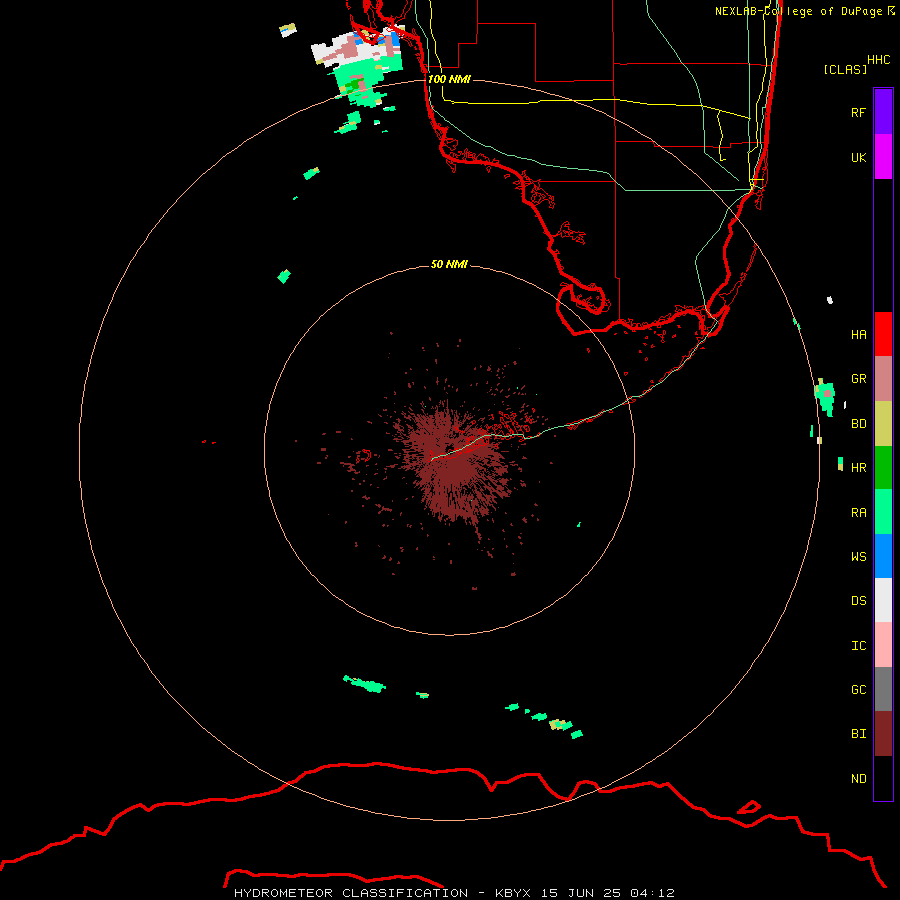Click the [CLAS] legend header
900x900 pixels.
coord(845,69)
